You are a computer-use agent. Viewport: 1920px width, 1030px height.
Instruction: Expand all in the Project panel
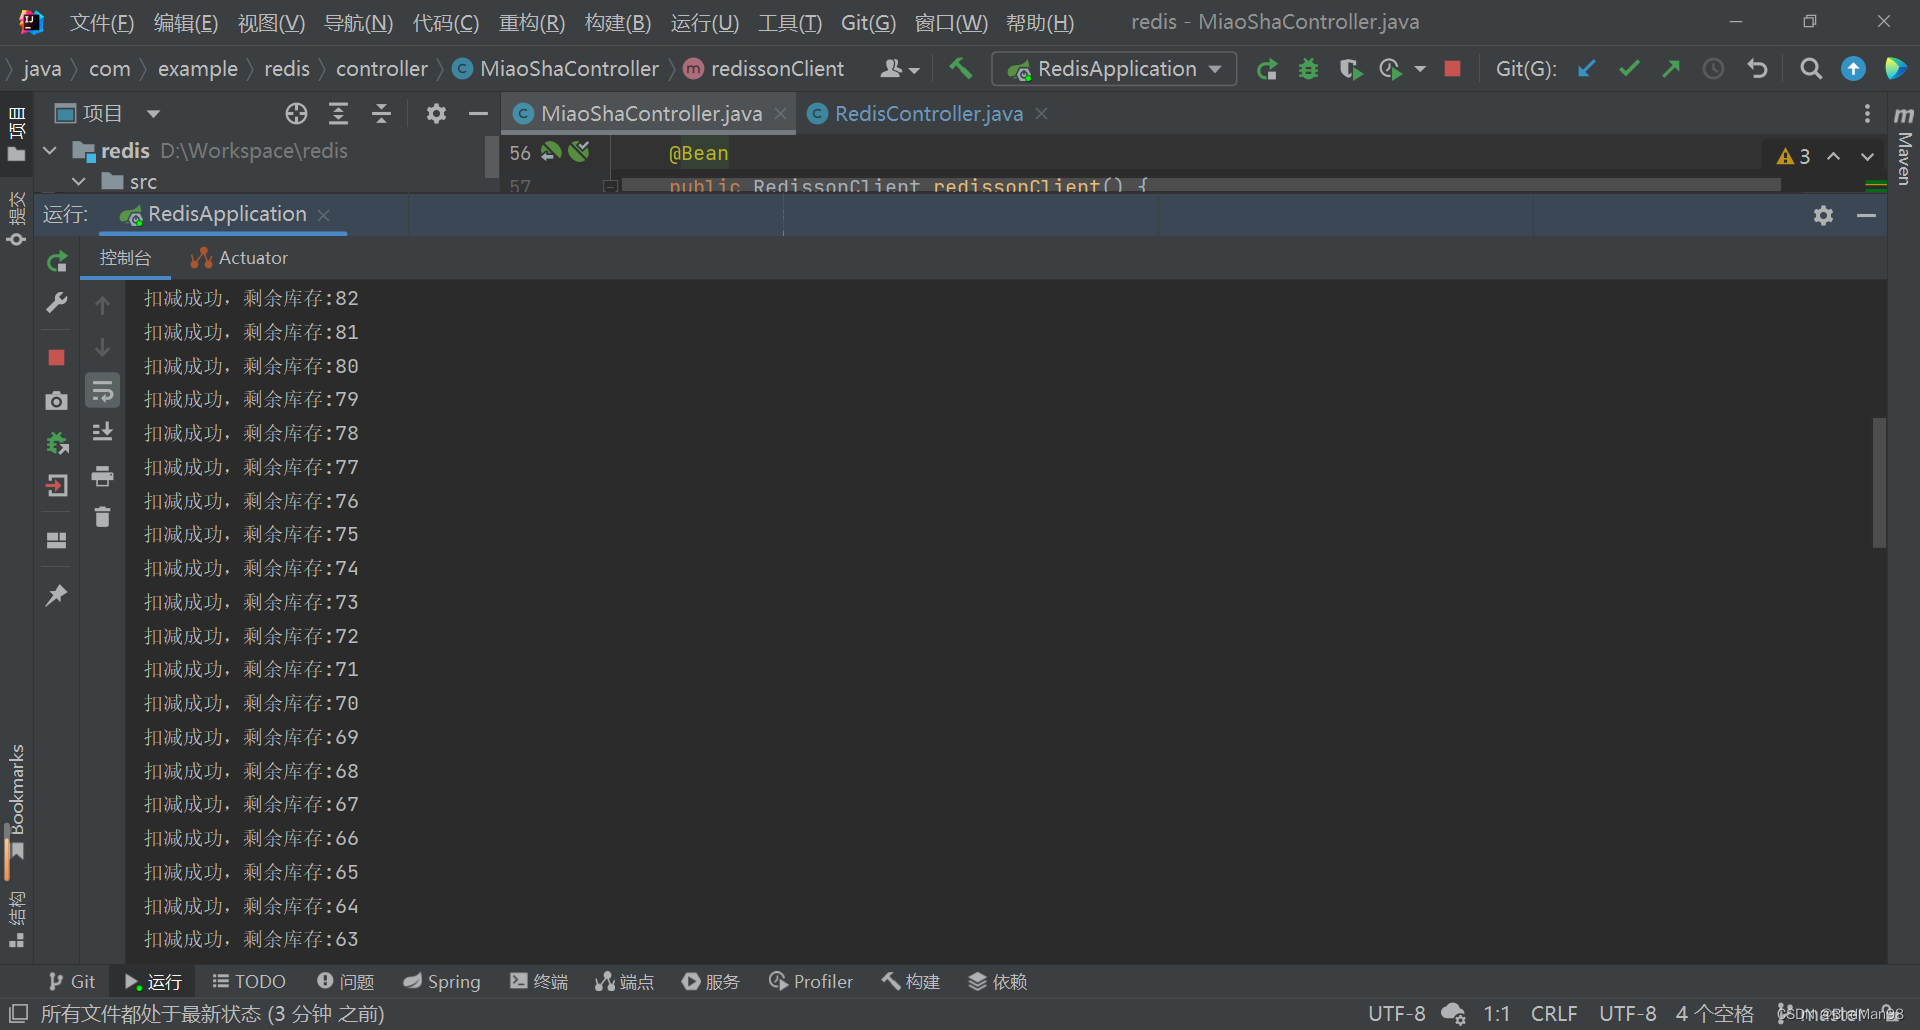(x=339, y=114)
